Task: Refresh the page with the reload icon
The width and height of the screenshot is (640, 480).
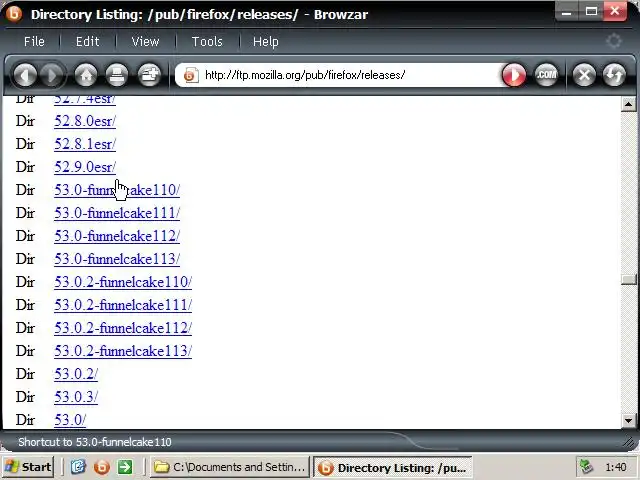Action: [614, 75]
